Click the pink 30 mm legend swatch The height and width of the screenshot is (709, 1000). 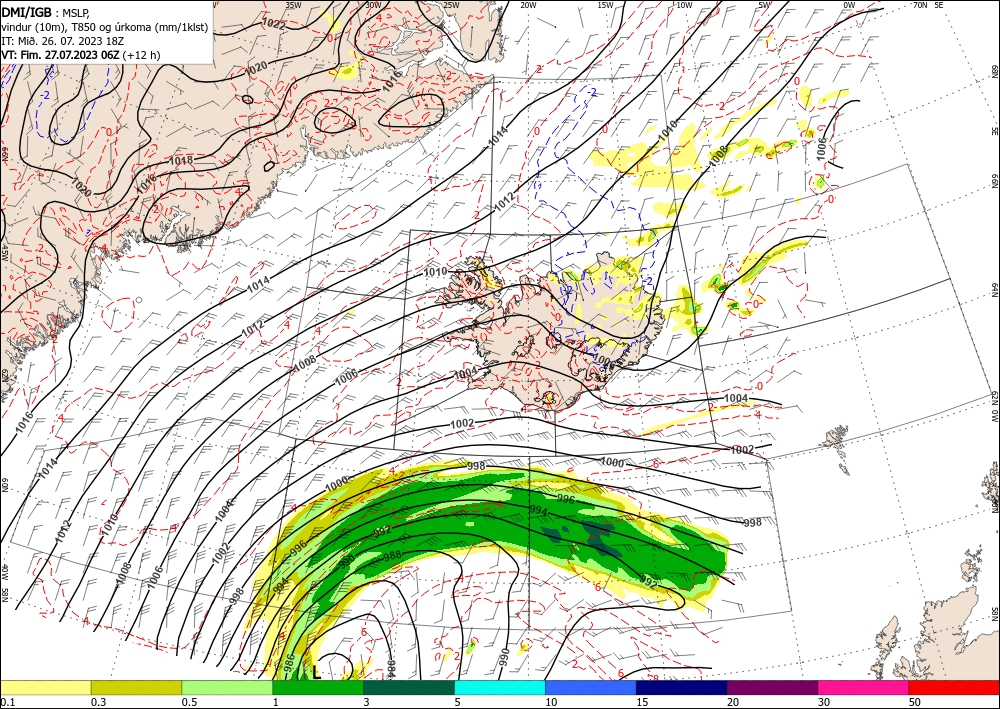(x=864, y=687)
